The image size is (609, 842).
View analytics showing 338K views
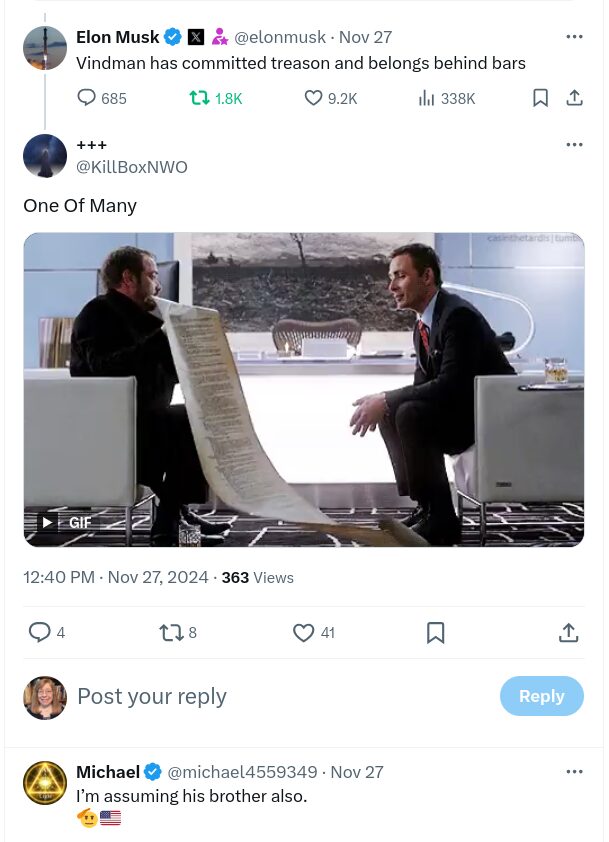[x=428, y=98]
